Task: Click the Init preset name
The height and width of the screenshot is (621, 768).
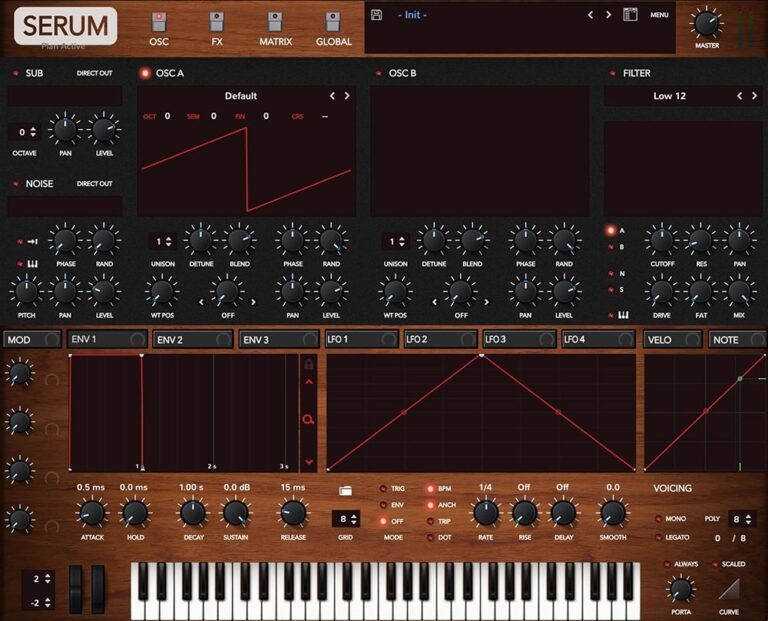Action: (x=412, y=15)
